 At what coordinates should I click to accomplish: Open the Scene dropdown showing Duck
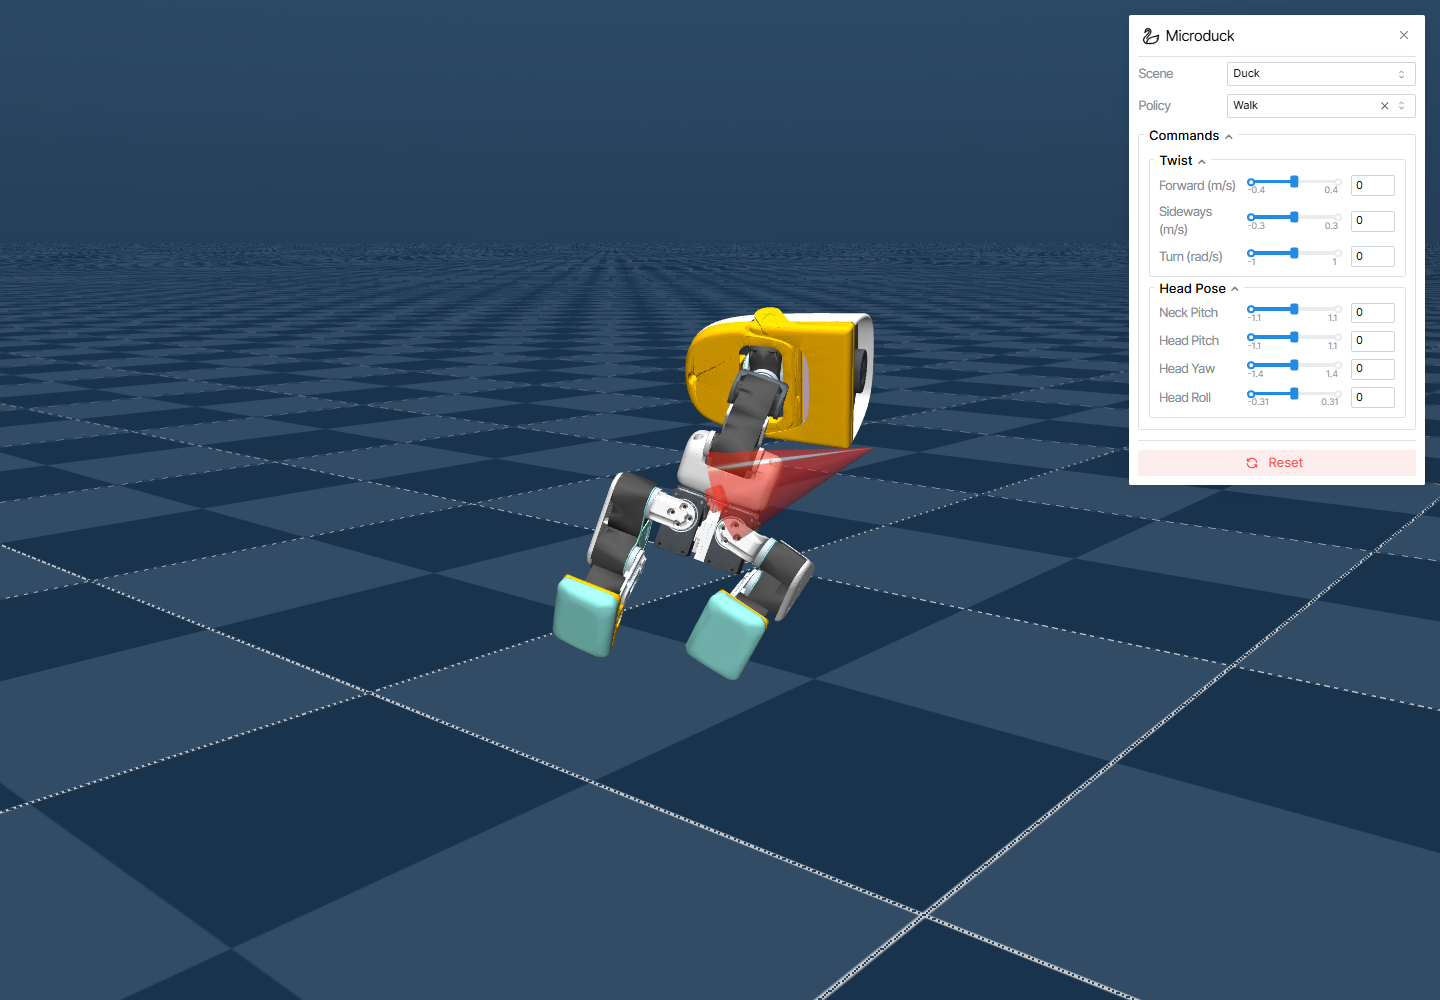pos(1320,74)
